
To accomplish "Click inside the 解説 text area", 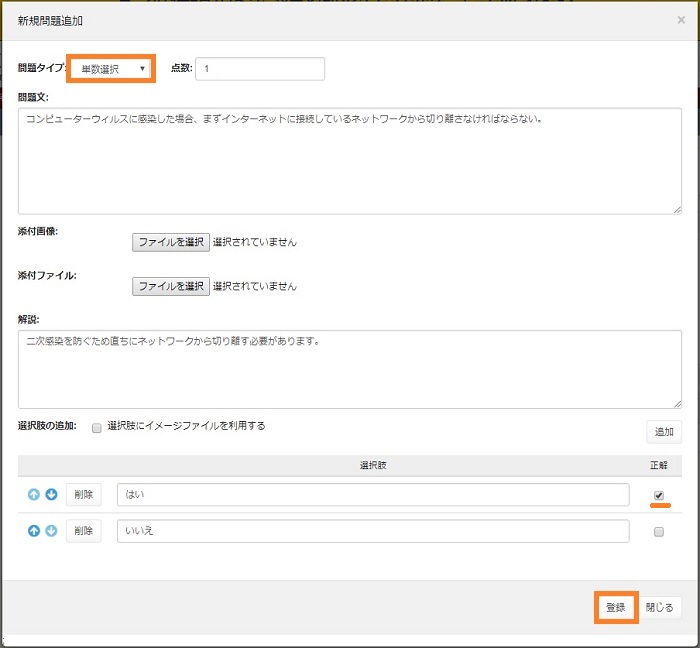I will click(x=349, y=368).
